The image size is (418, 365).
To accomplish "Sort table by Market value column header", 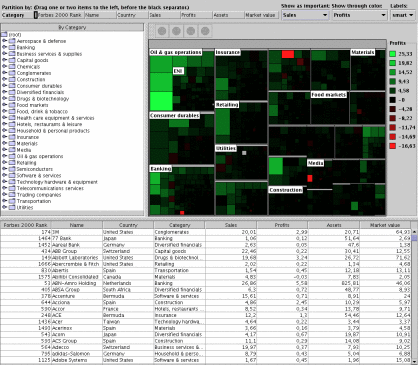I will (x=385, y=225).
